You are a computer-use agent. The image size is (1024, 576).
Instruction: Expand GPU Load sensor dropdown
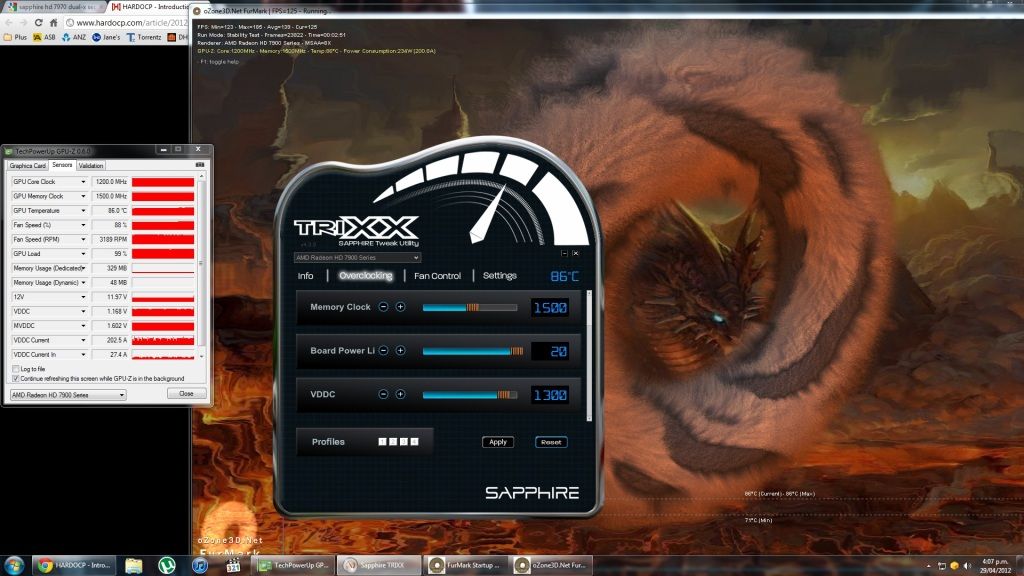tap(83, 253)
